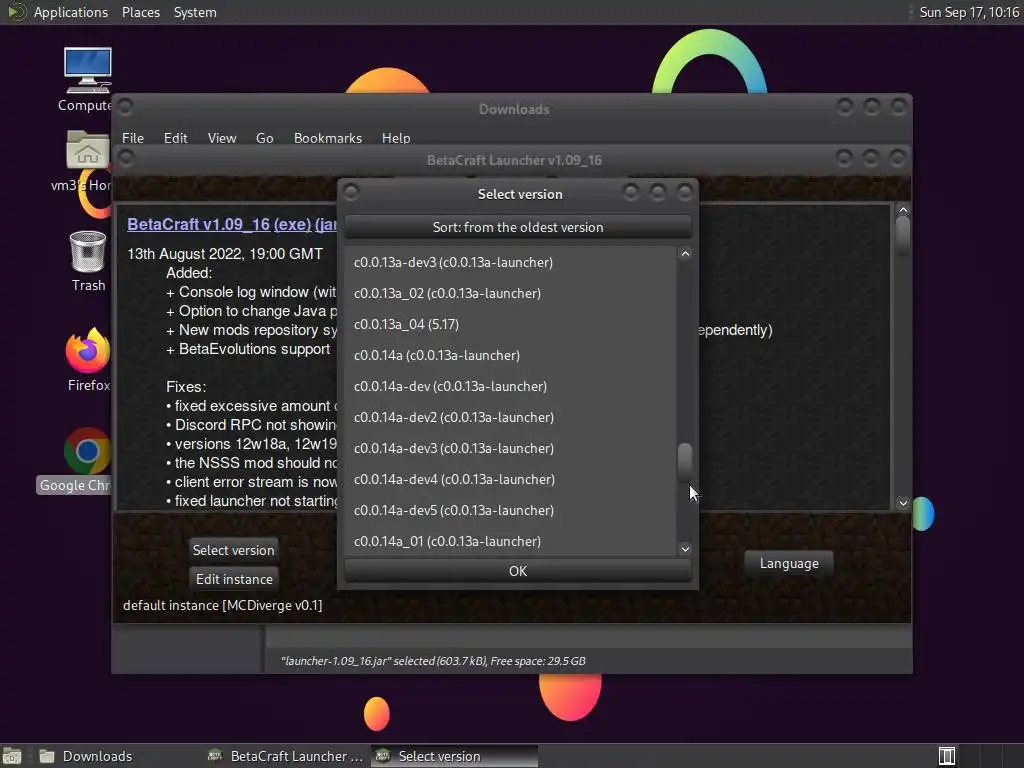
Task: Select version c0.0.13a-dev3 in list
Action: [511, 262]
